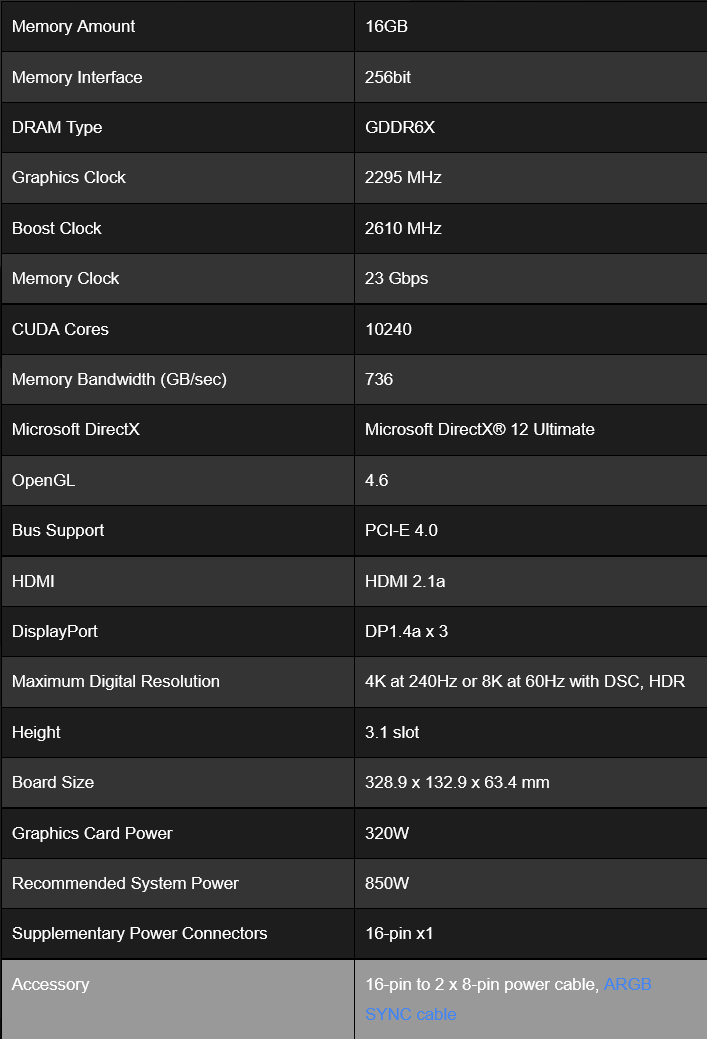
Task: Select the 16-pin x1 power connector value
Action: point(400,934)
